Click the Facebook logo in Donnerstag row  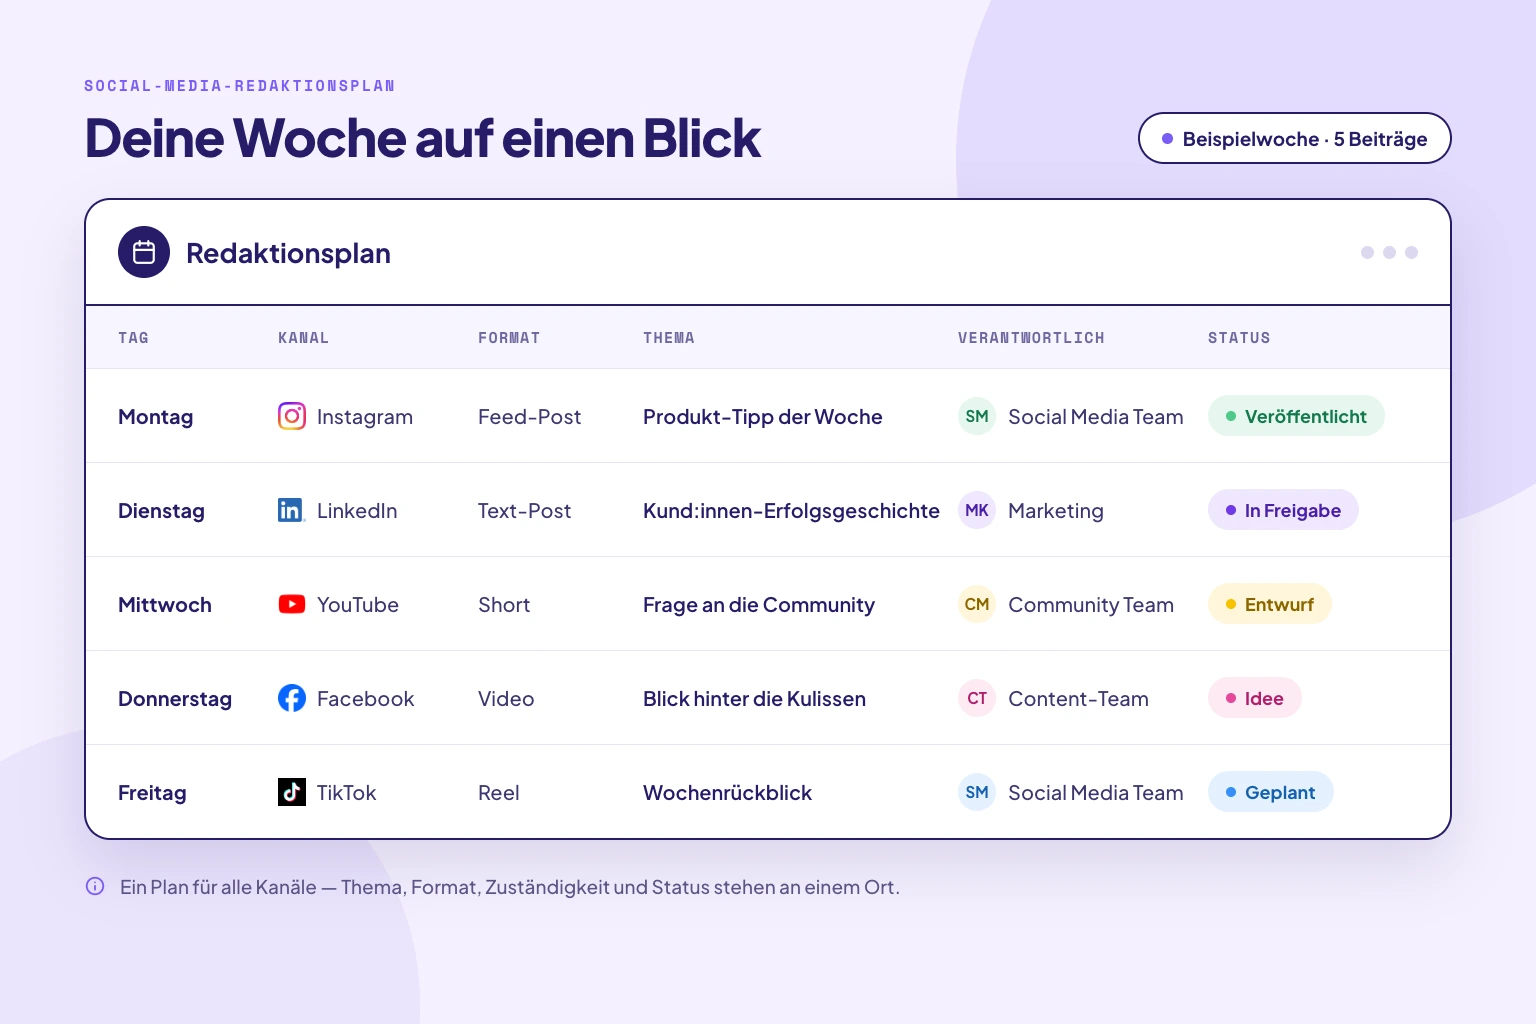coord(292,698)
